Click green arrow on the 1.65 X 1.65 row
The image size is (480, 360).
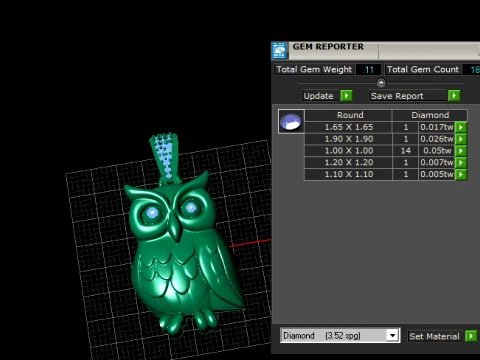click(x=461, y=127)
